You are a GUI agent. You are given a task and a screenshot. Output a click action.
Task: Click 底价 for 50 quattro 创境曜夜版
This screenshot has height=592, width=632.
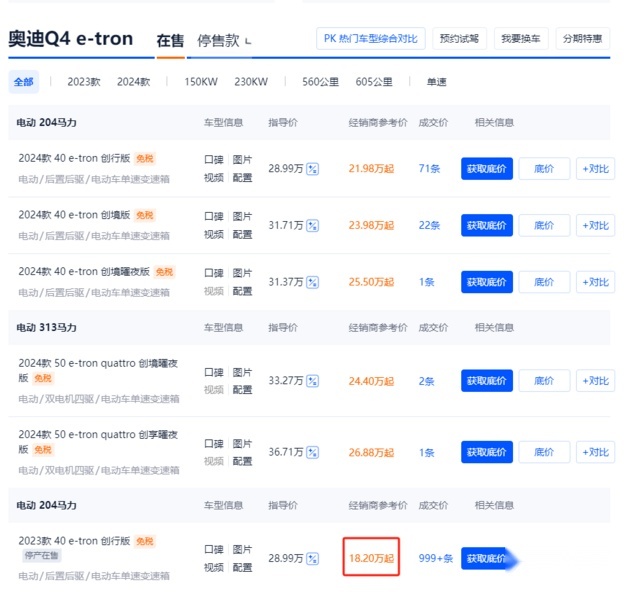[x=544, y=380]
